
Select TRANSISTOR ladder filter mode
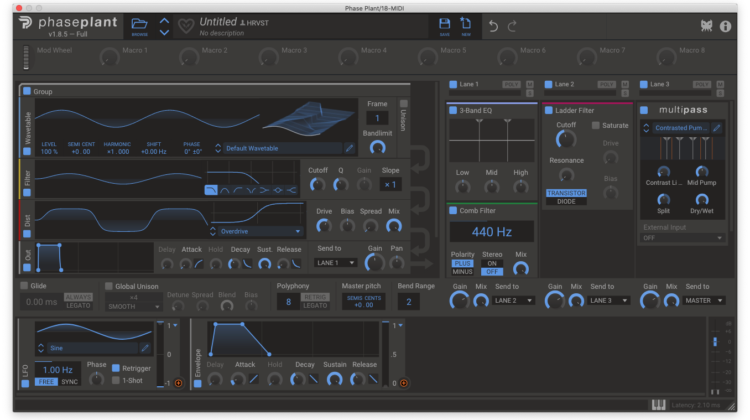point(566,193)
